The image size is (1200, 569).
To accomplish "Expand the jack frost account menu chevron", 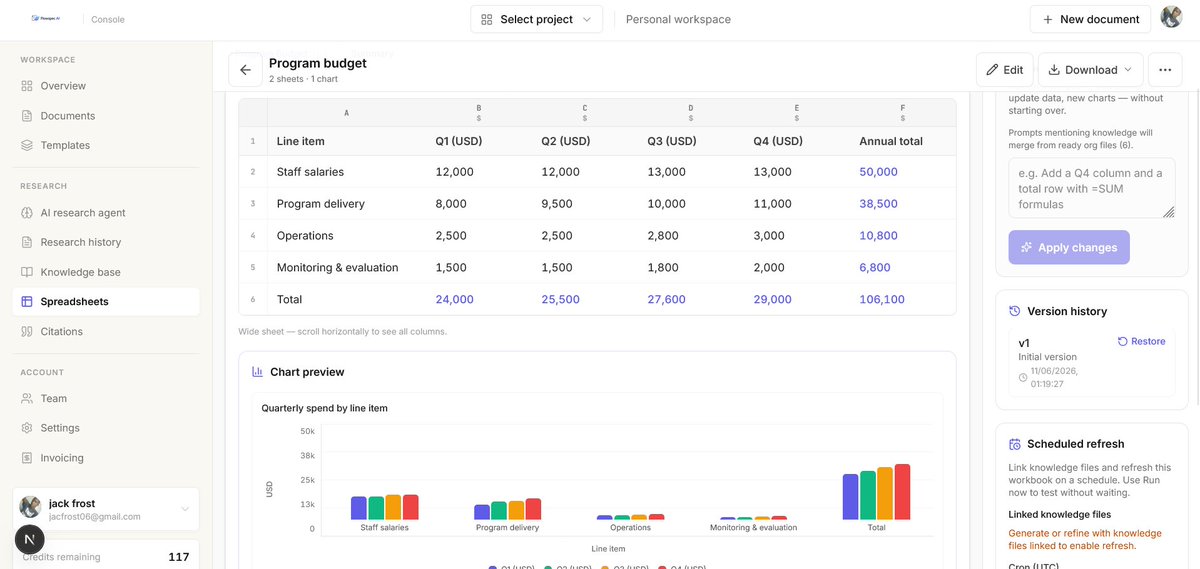I will coord(185,509).
